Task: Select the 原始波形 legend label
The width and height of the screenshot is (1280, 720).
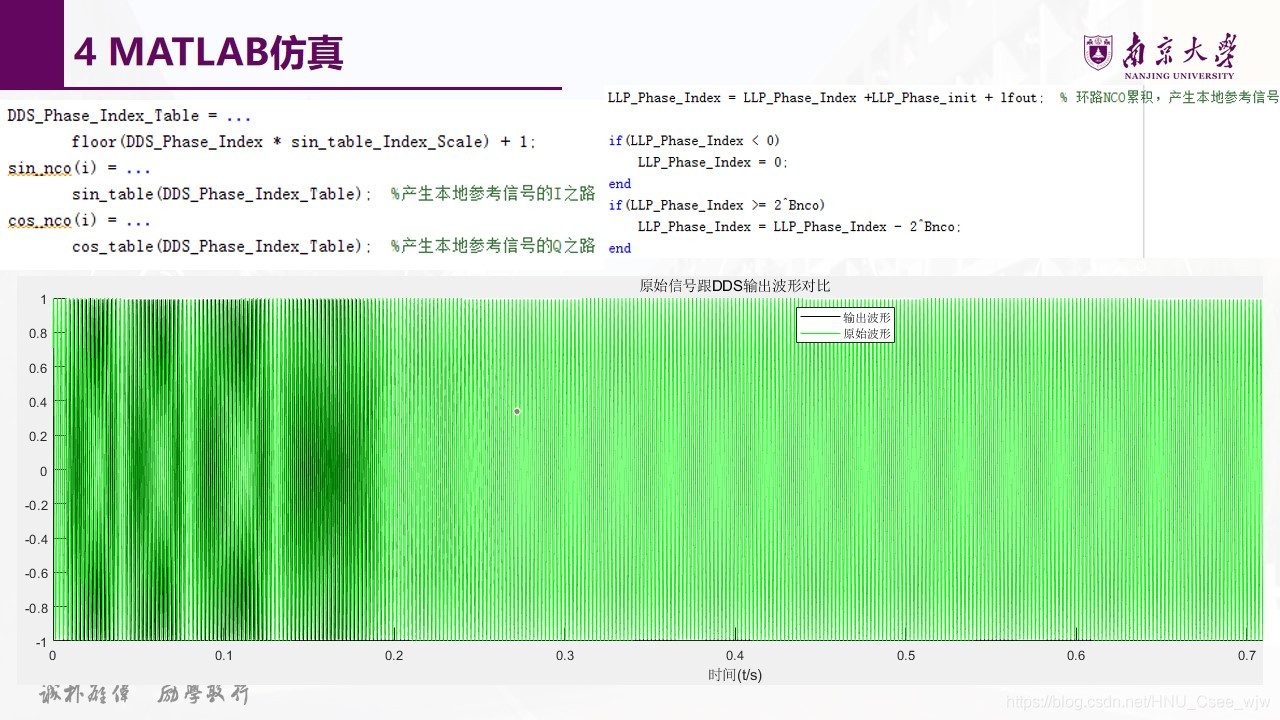Action: [x=866, y=333]
